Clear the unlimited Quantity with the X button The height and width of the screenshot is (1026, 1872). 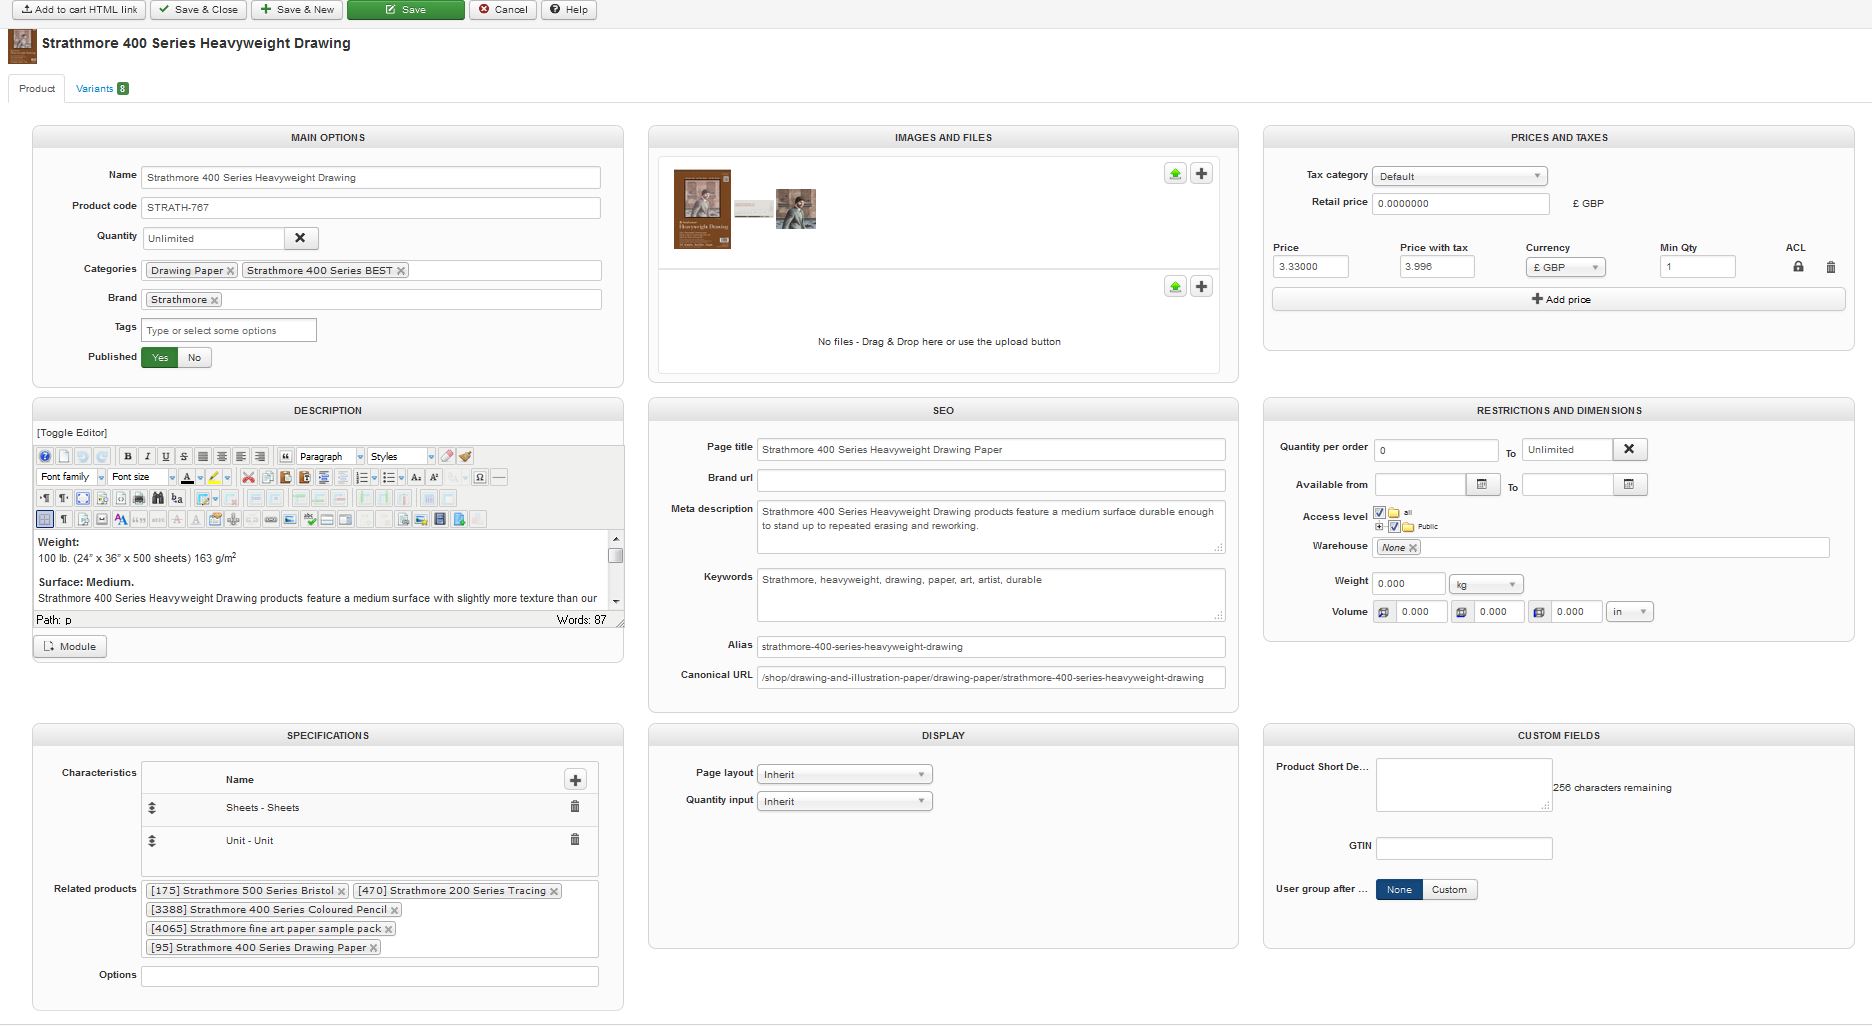tap(301, 238)
